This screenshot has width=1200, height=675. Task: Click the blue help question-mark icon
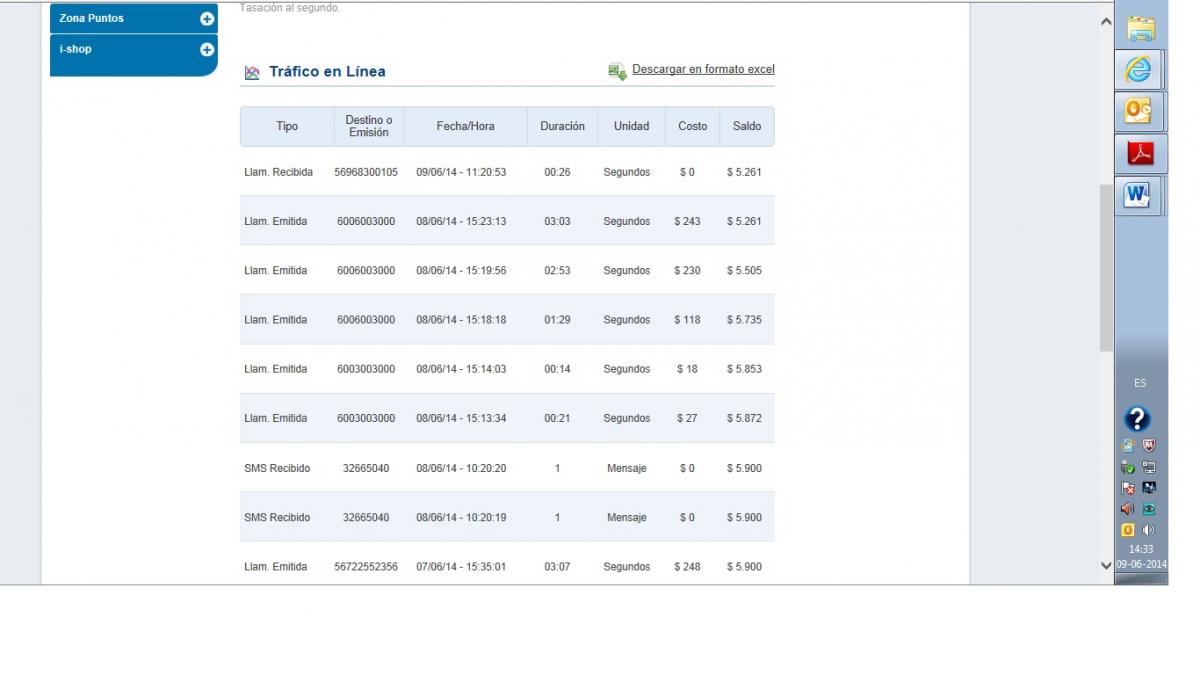click(x=1137, y=418)
